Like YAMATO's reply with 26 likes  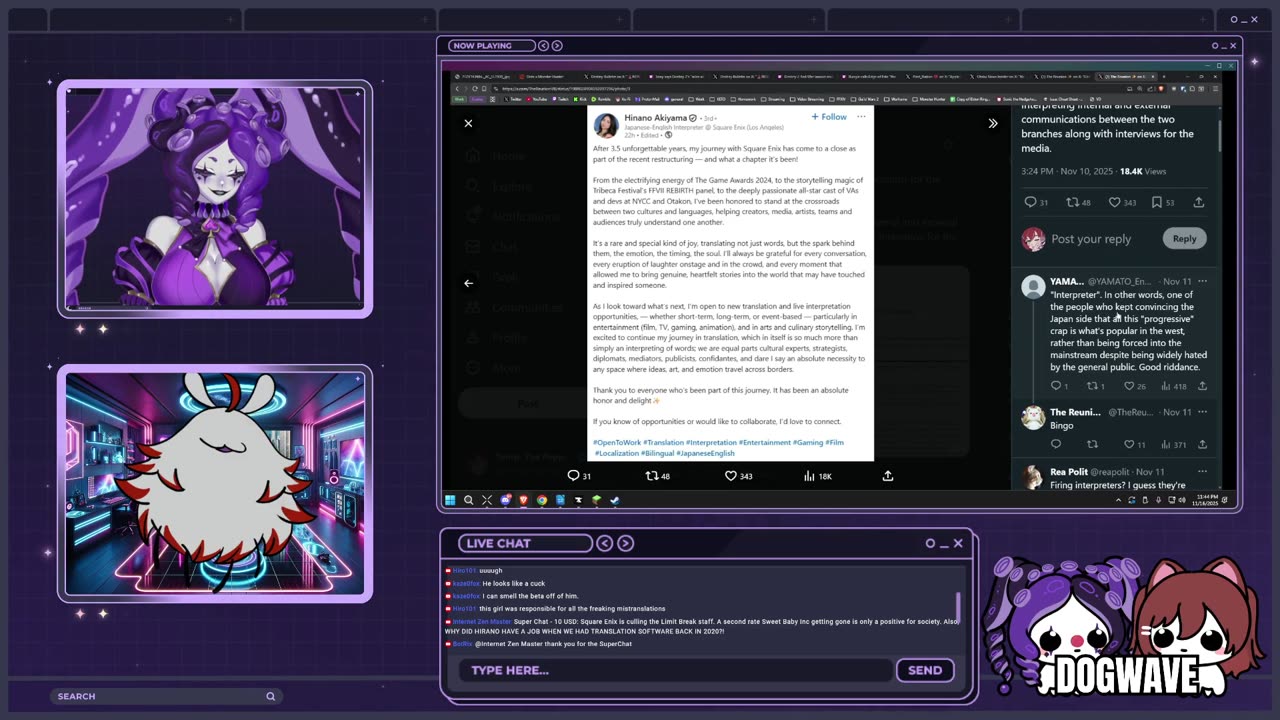pos(1129,386)
